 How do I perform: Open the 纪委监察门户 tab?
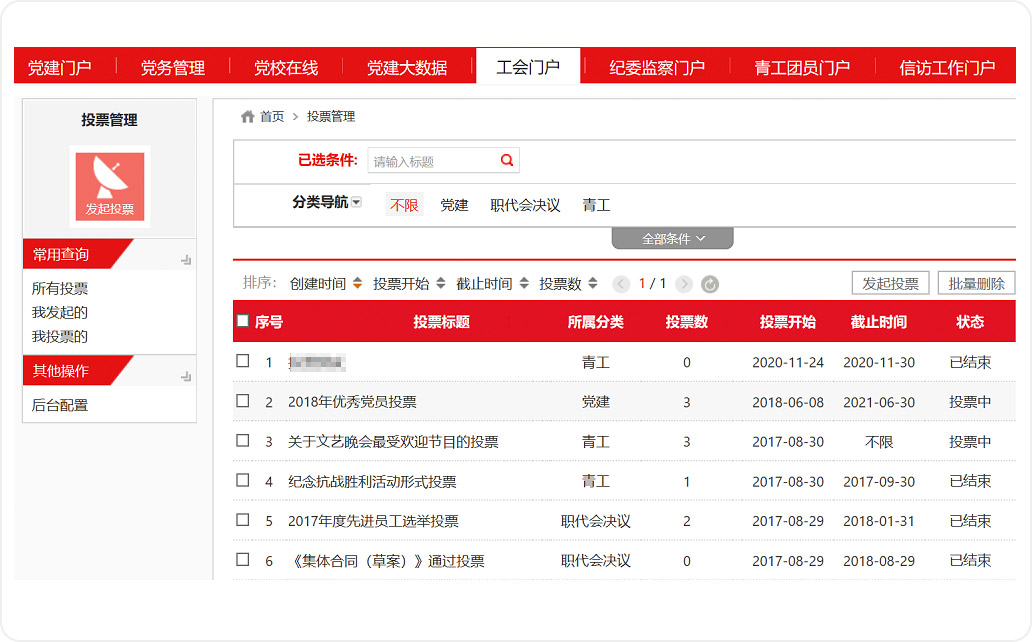[x=657, y=67]
